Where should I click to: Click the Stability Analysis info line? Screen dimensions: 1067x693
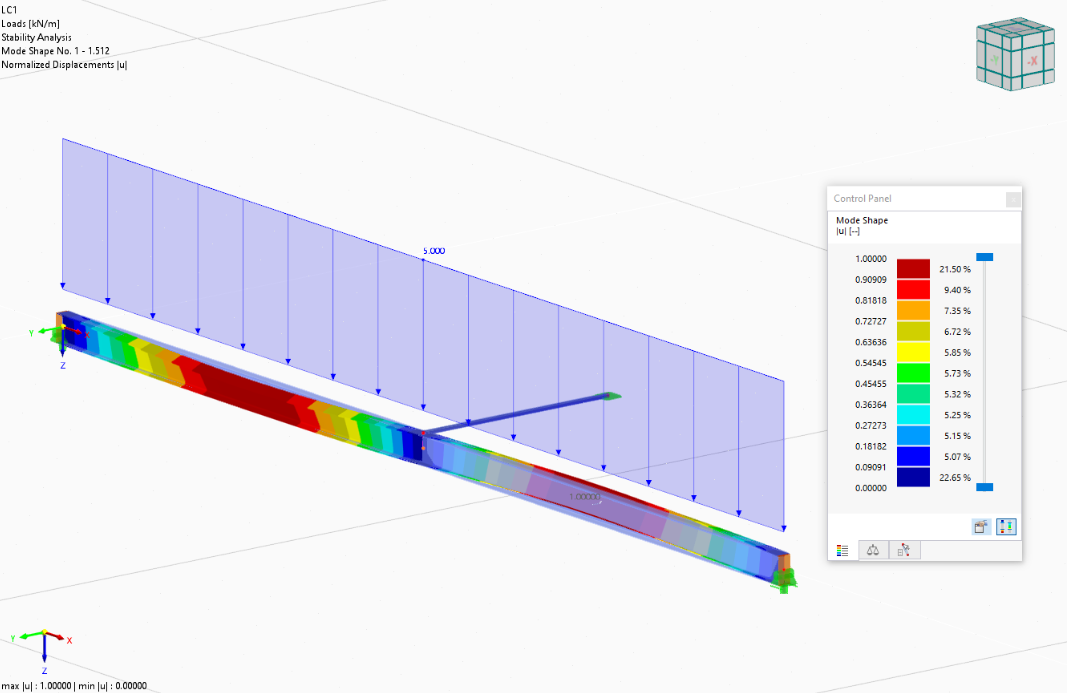point(36,37)
